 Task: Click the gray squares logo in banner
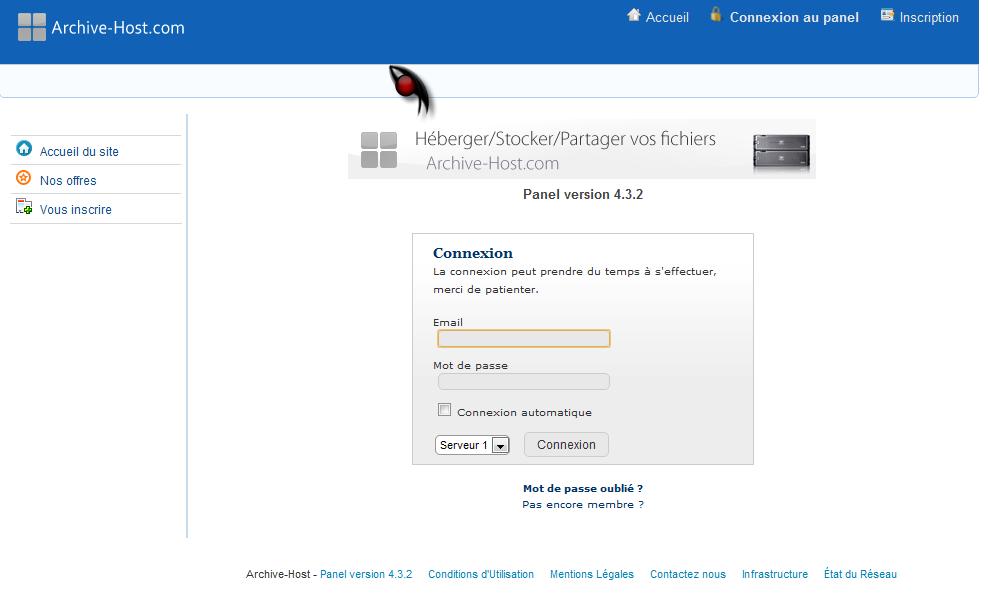[x=379, y=149]
